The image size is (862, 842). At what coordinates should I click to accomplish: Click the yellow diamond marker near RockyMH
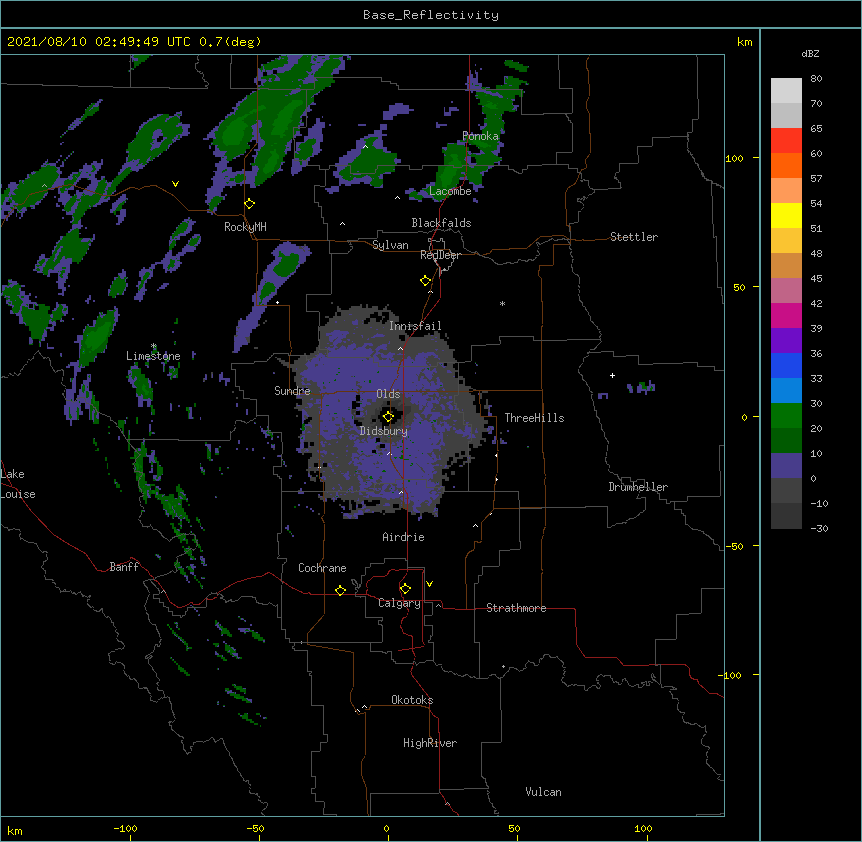250,204
